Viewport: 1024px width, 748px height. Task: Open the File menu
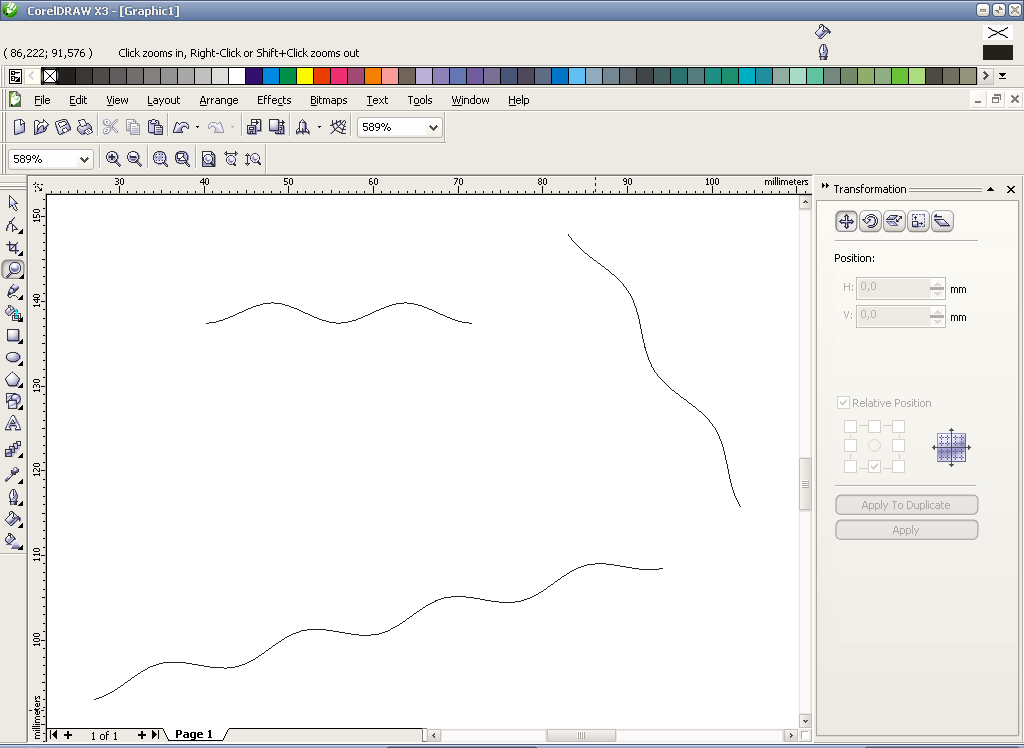(42, 100)
